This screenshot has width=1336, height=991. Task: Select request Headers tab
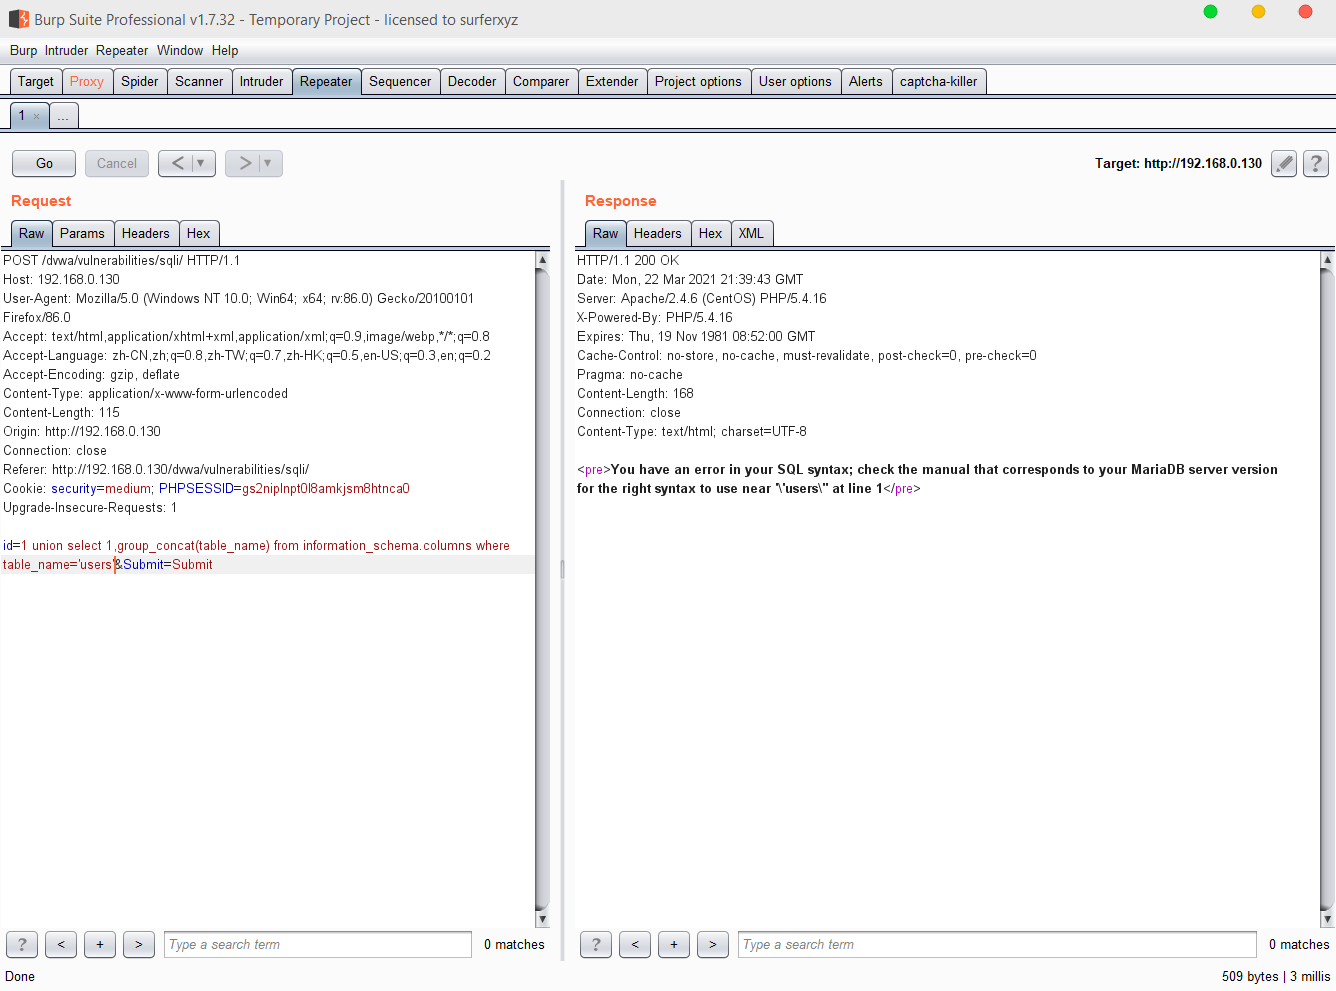click(146, 233)
